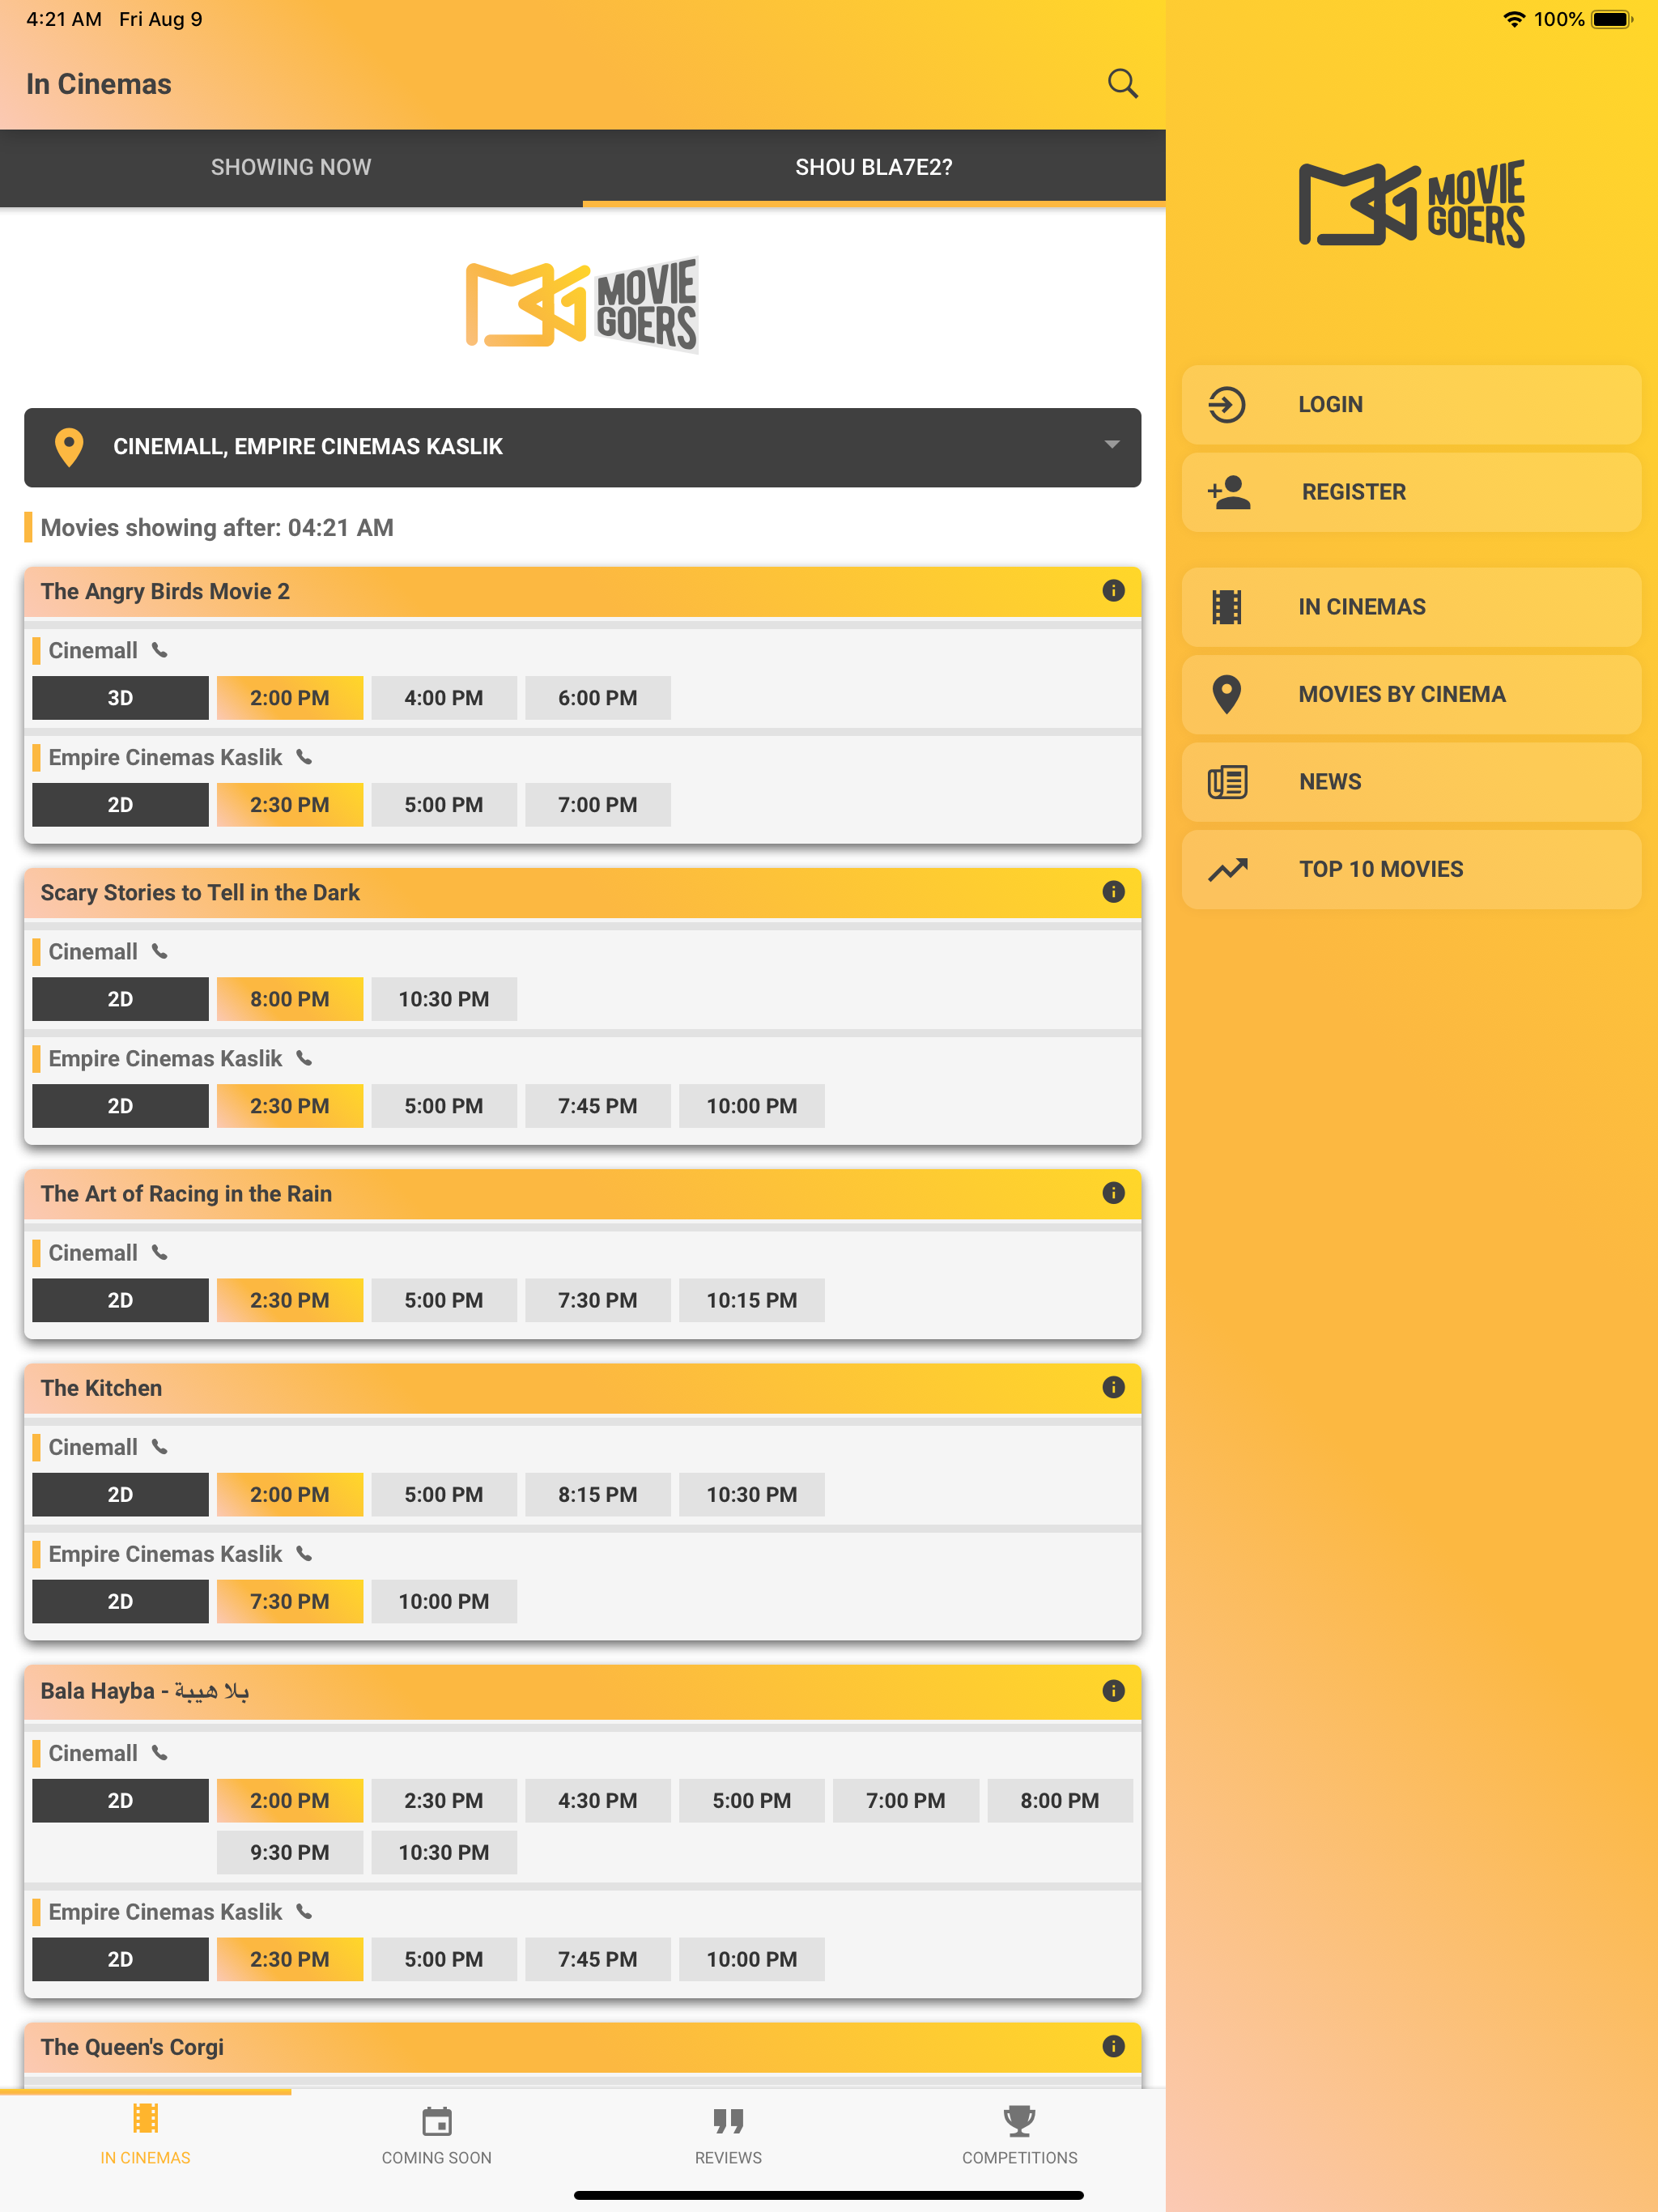Open the In Cinemas bottom tab
1658x2212 pixels.
click(x=145, y=2135)
